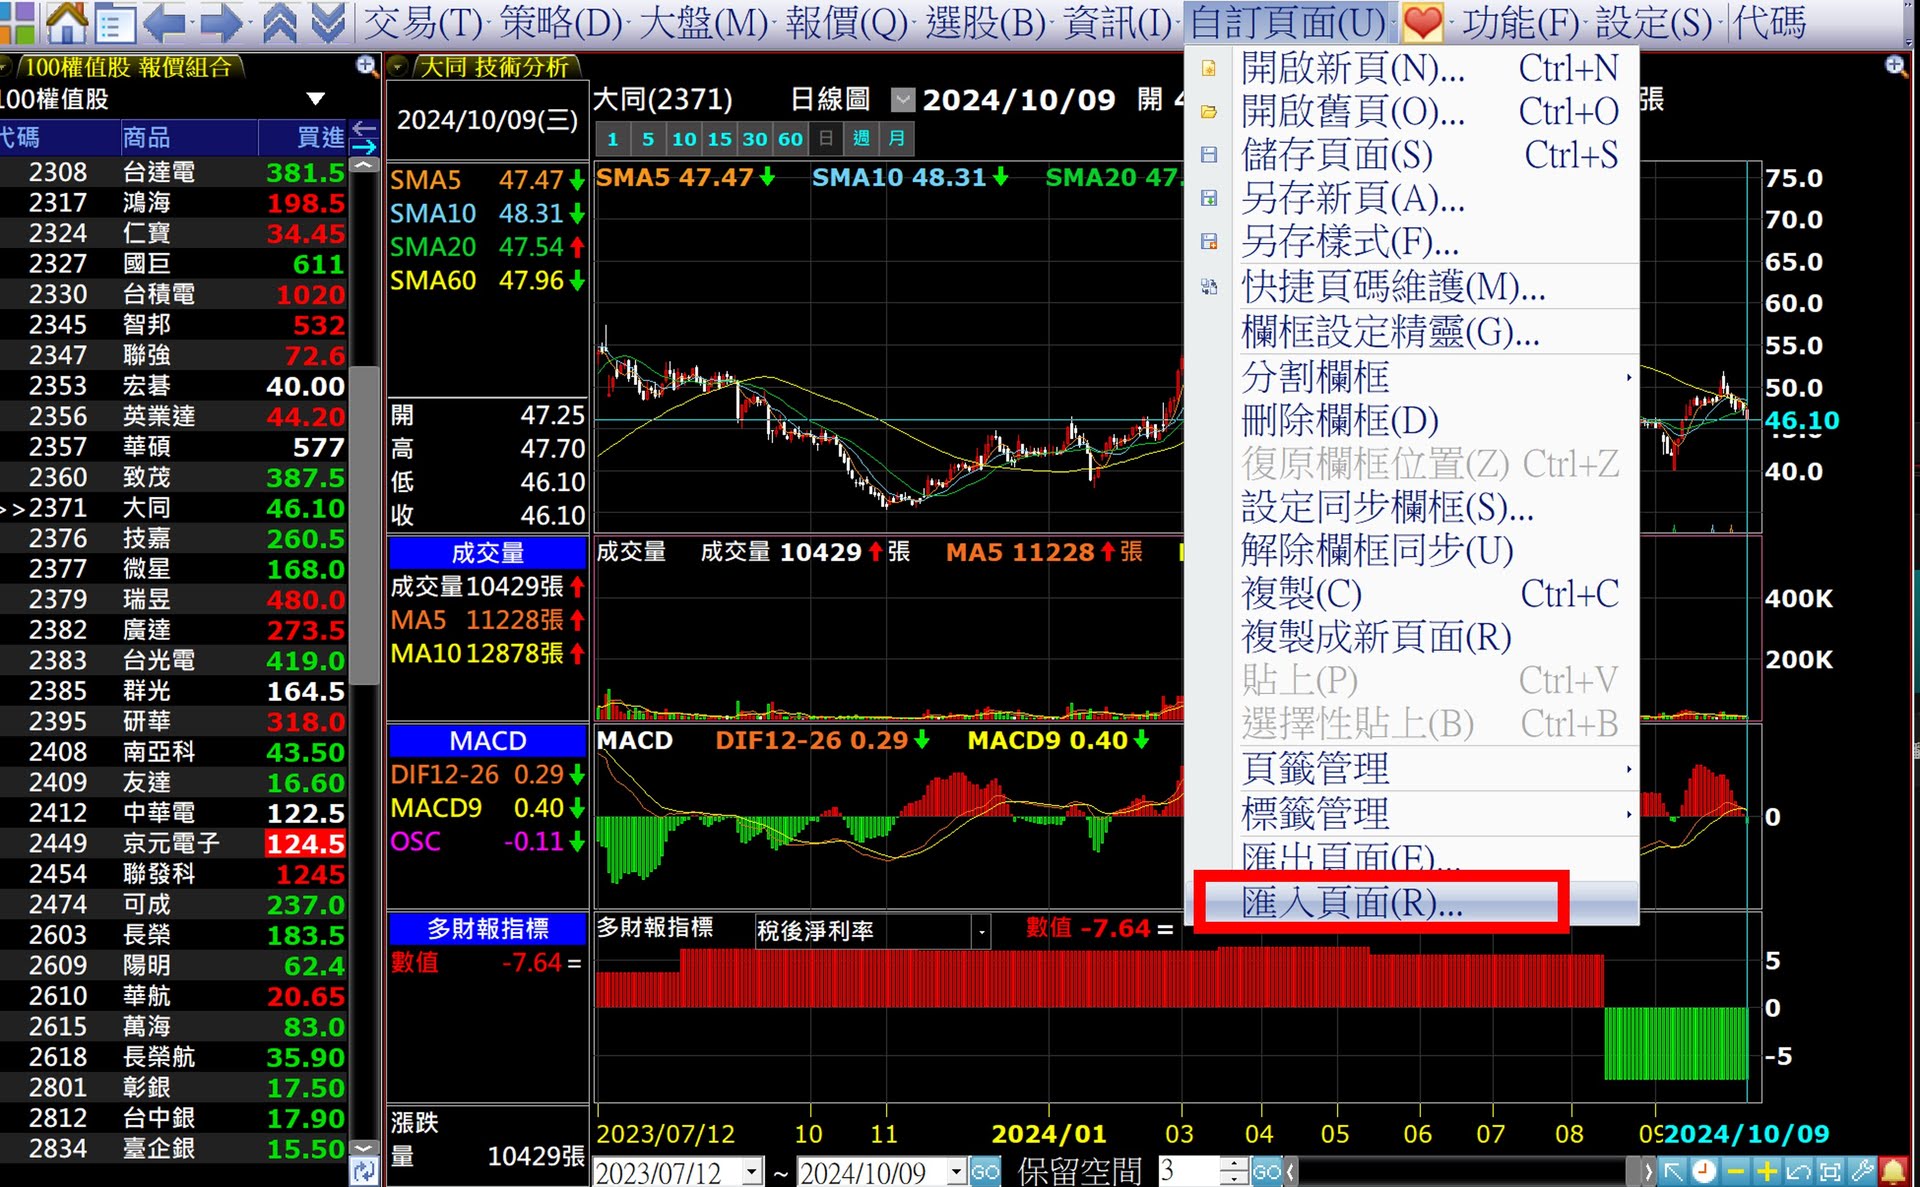Click the red heart favorites icon
The height and width of the screenshot is (1187, 1920).
click(1422, 22)
